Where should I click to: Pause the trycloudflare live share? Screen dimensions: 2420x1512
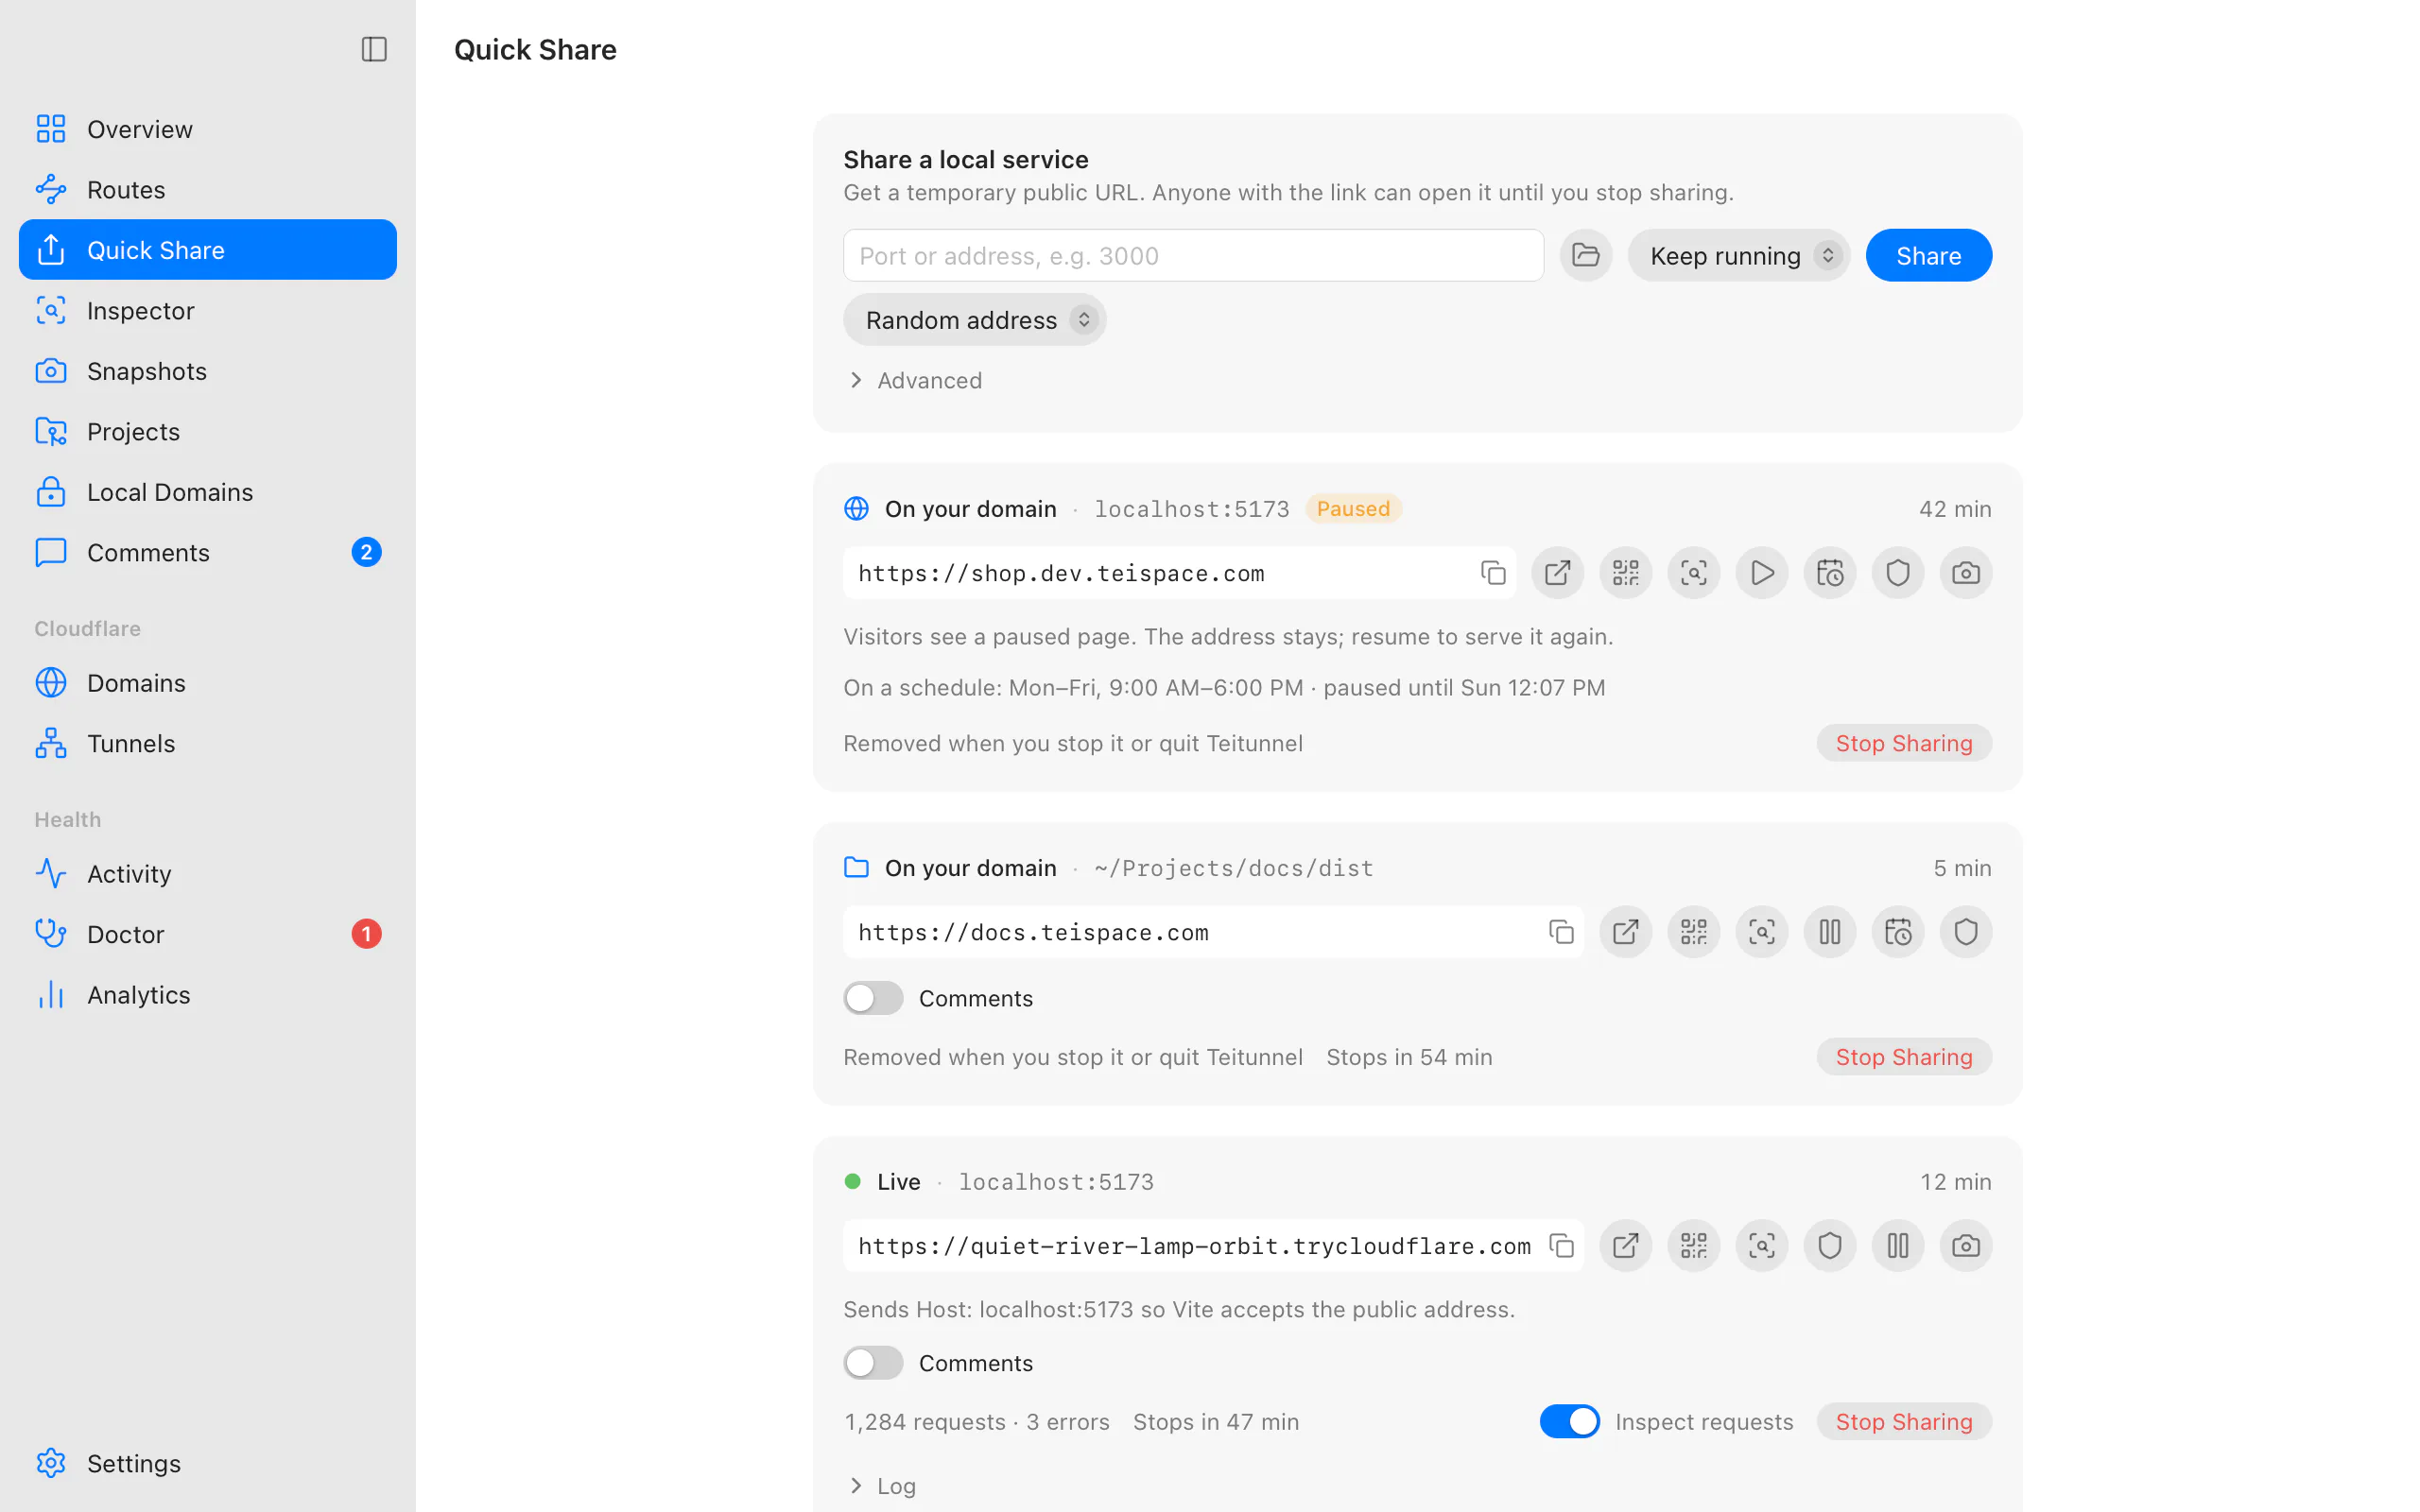coord(1897,1245)
